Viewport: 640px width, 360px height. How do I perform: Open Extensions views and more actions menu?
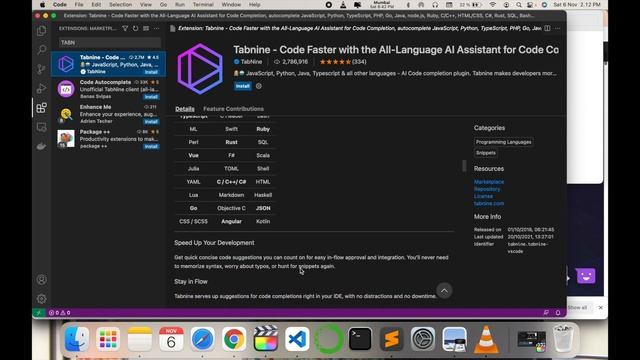click(x=156, y=29)
